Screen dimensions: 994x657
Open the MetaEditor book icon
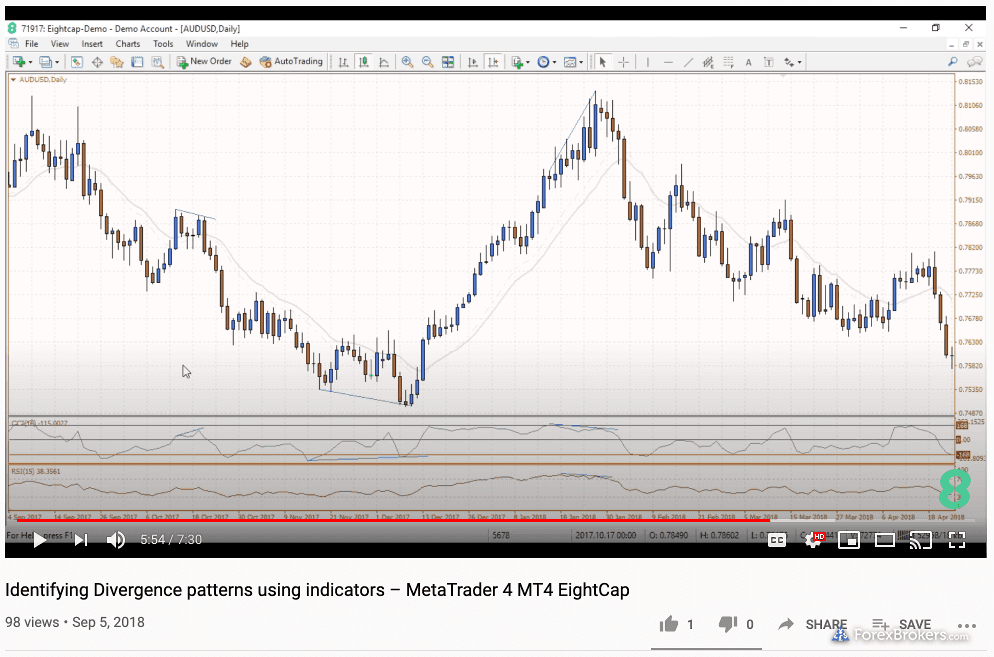pos(245,62)
